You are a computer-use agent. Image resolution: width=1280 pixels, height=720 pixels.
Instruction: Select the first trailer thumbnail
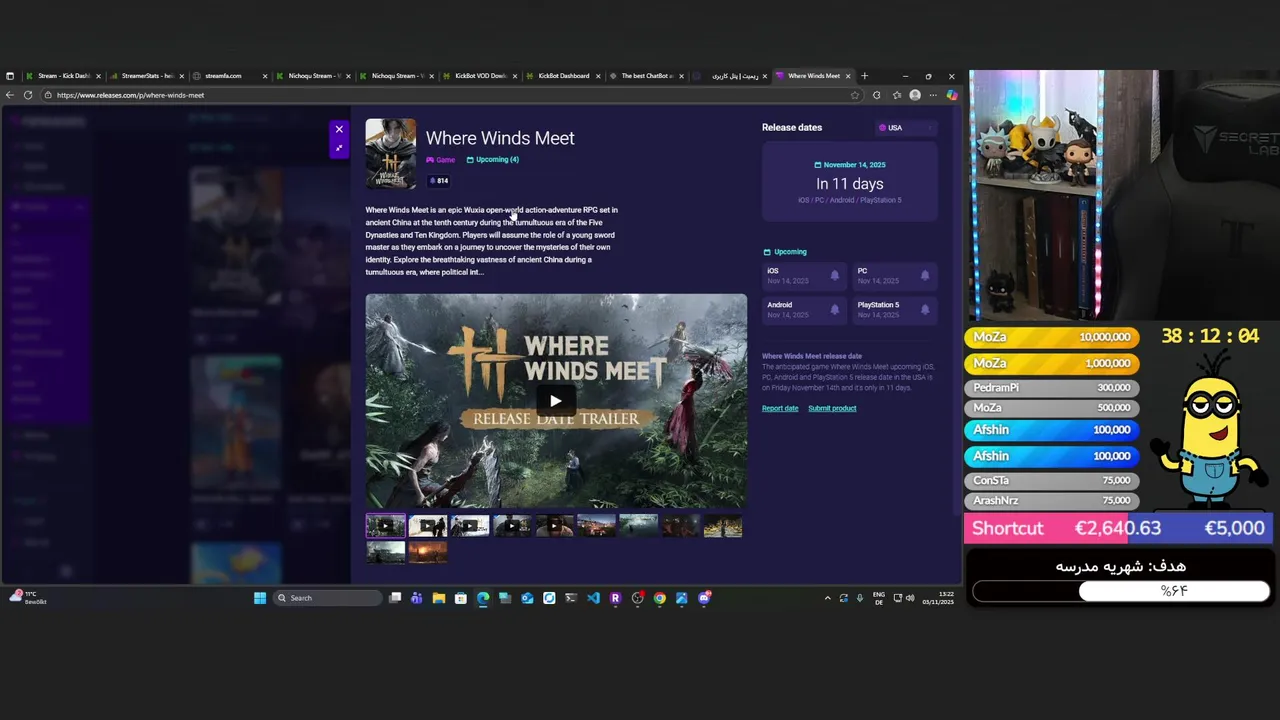(385, 526)
